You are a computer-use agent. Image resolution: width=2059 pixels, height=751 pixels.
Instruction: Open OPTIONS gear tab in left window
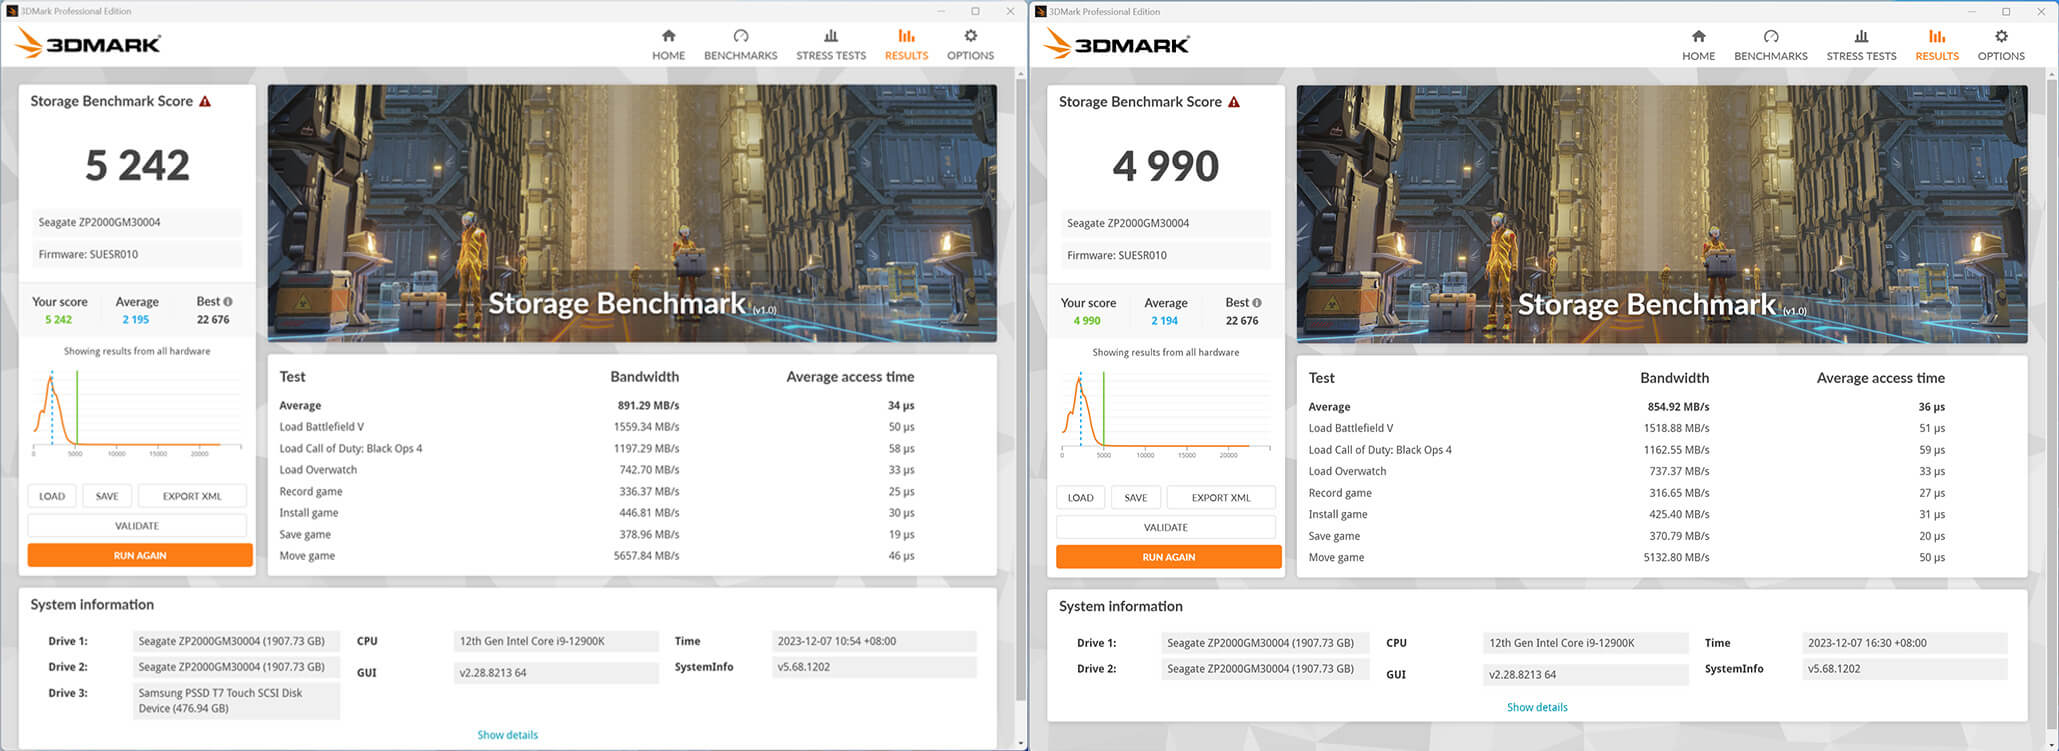click(x=970, y=45)
